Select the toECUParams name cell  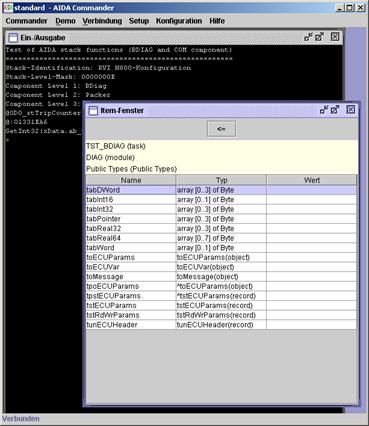(x=131, y=257)
